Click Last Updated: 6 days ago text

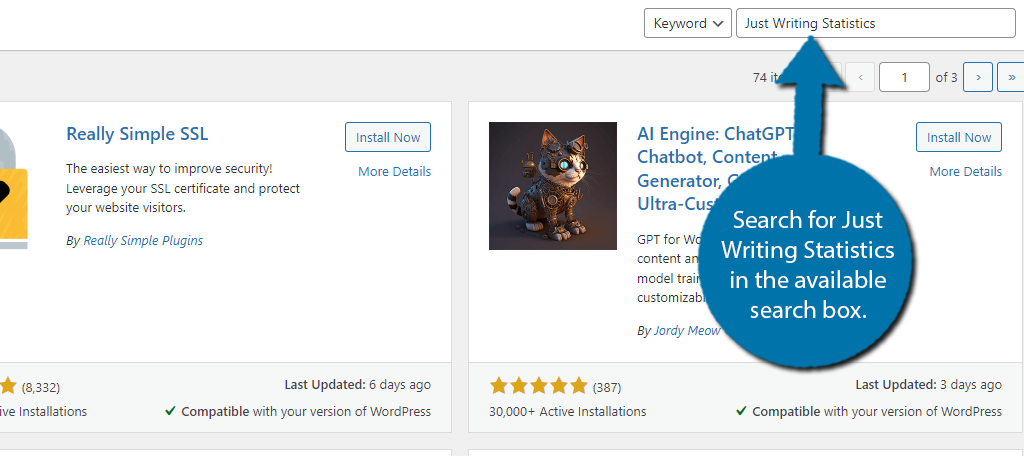(x=357, y=385)
